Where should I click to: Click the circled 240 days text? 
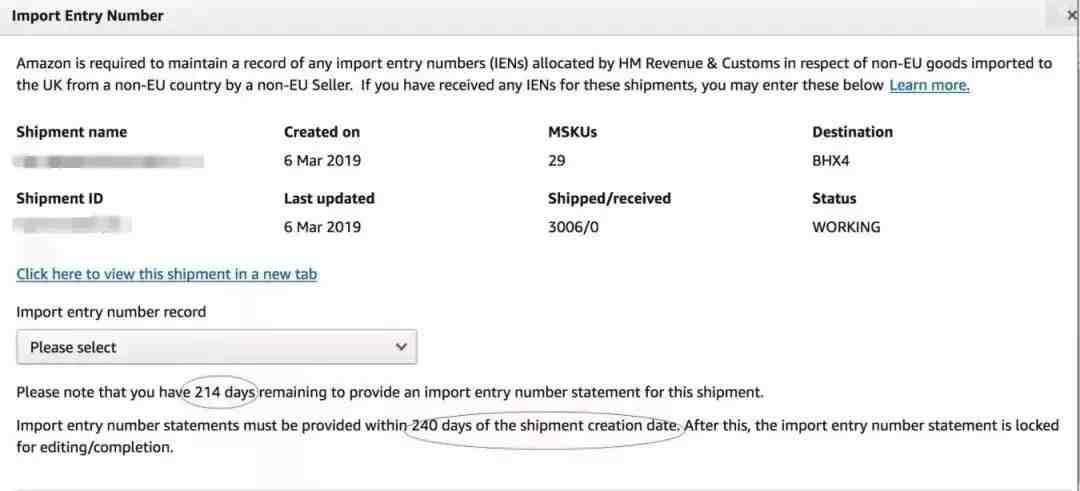coord(545,426)
